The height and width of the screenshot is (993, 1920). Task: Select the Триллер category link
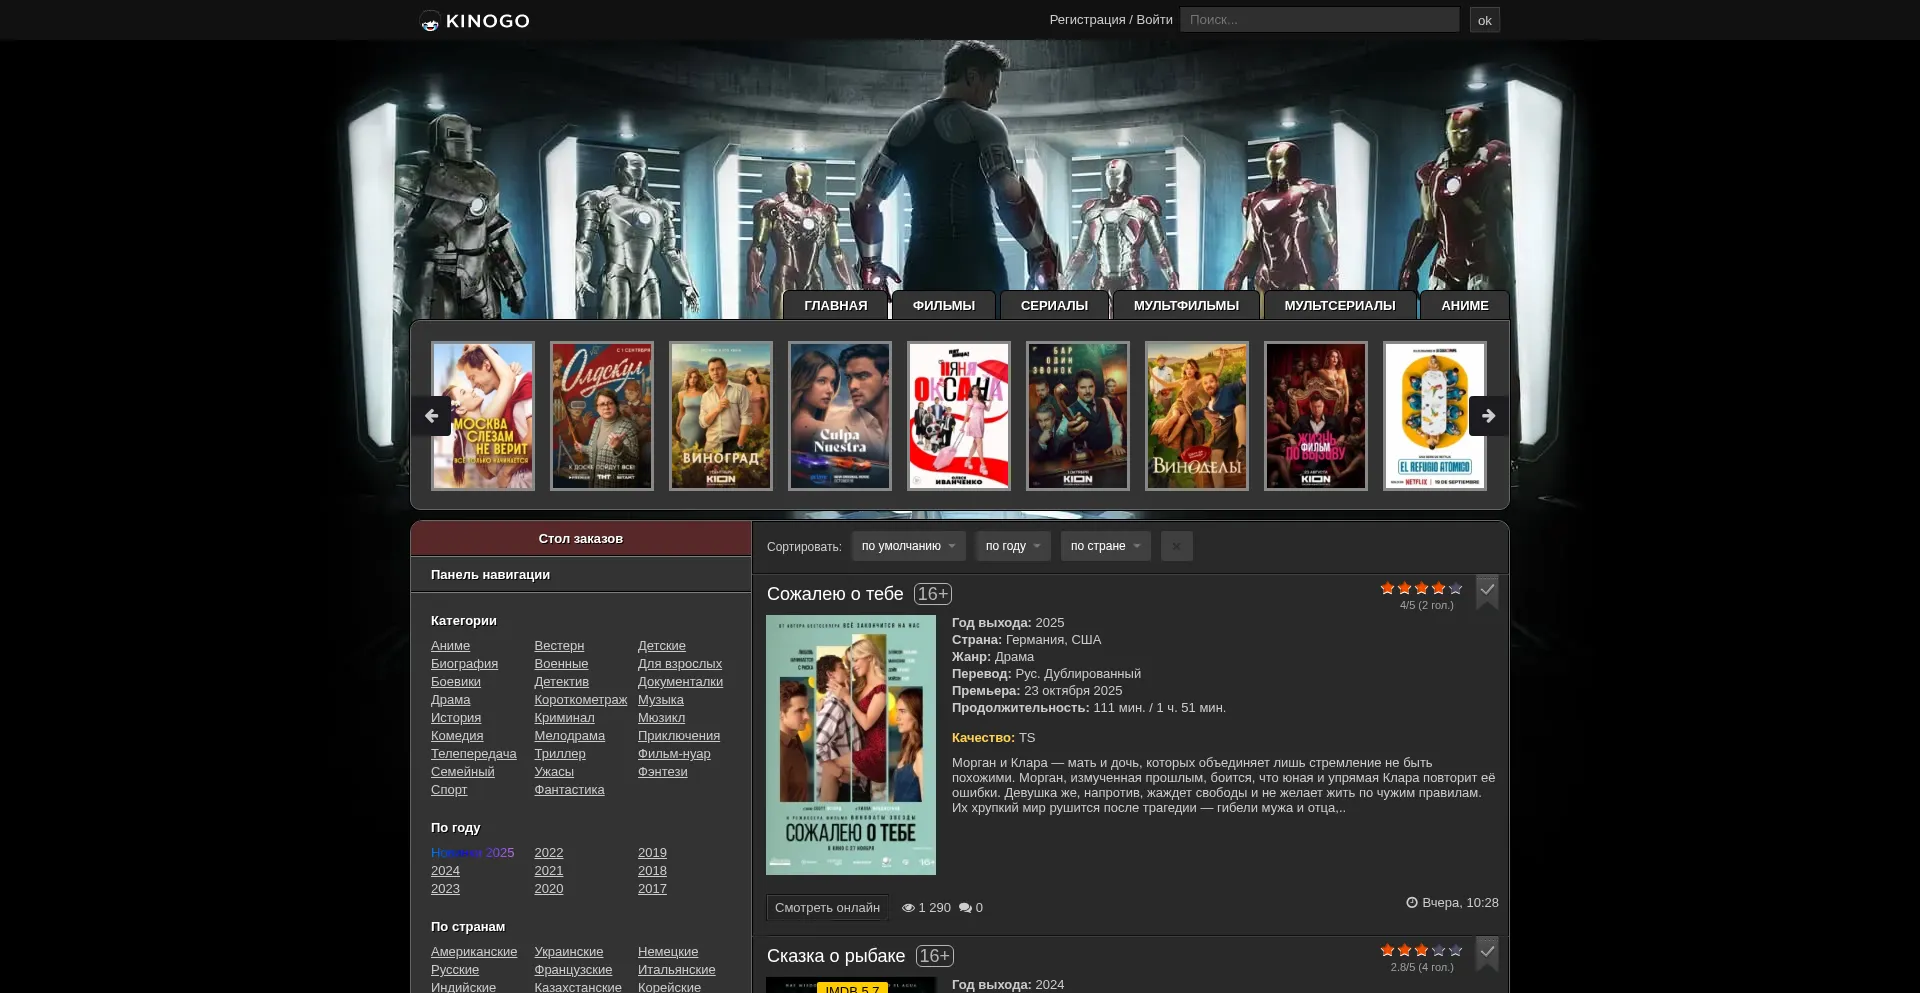[560, 754]
